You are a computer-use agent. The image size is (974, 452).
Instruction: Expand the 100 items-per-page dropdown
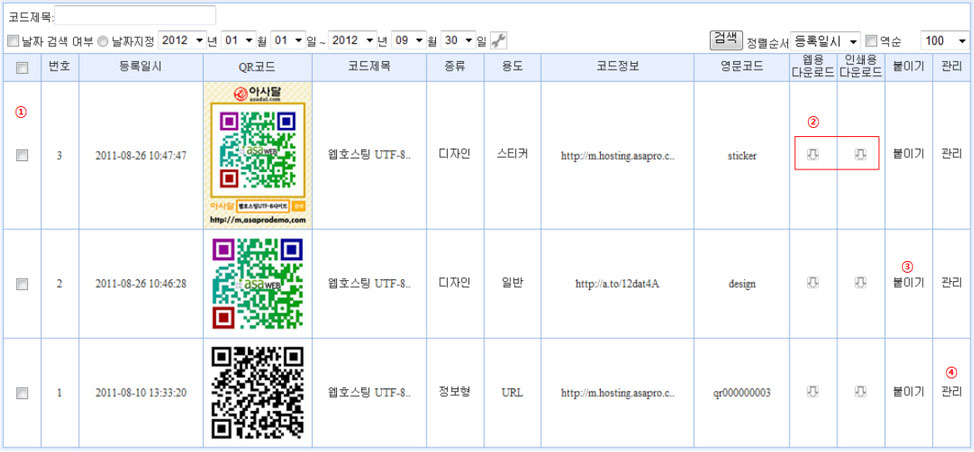pyautogui.click(x=944, y=41)
